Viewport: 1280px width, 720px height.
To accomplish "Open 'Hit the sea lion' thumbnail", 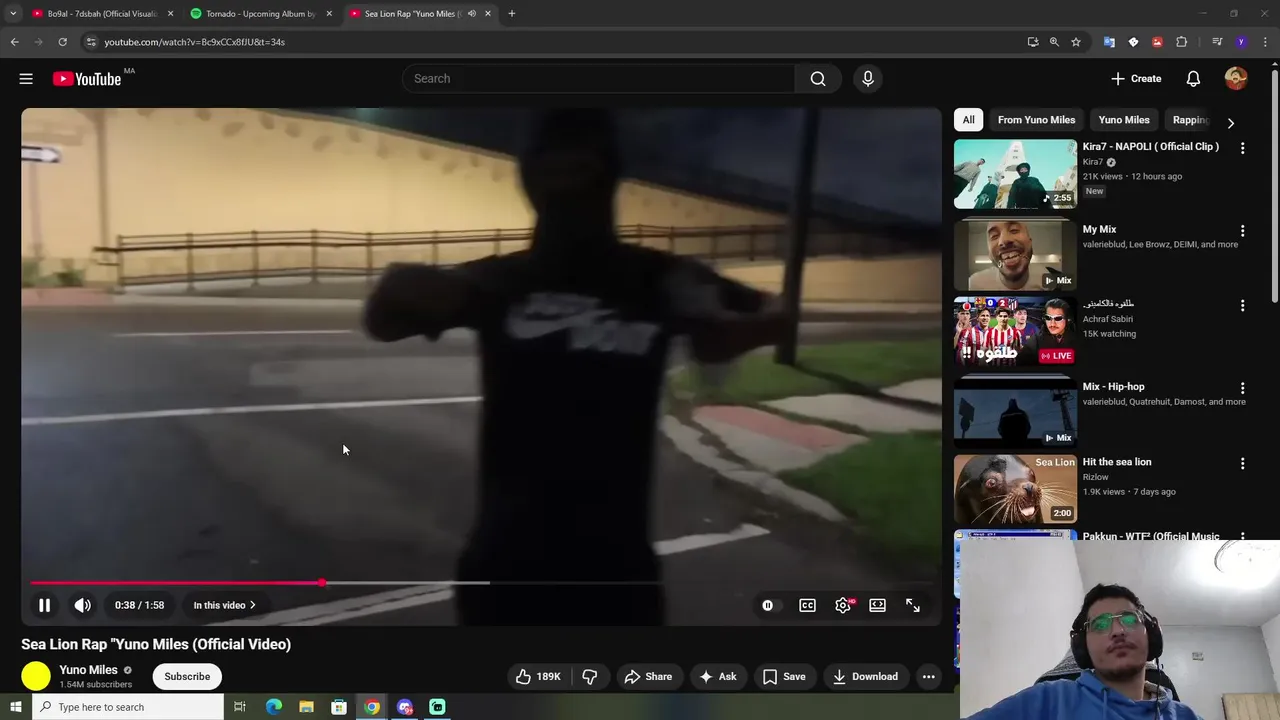I will 1015,490.
